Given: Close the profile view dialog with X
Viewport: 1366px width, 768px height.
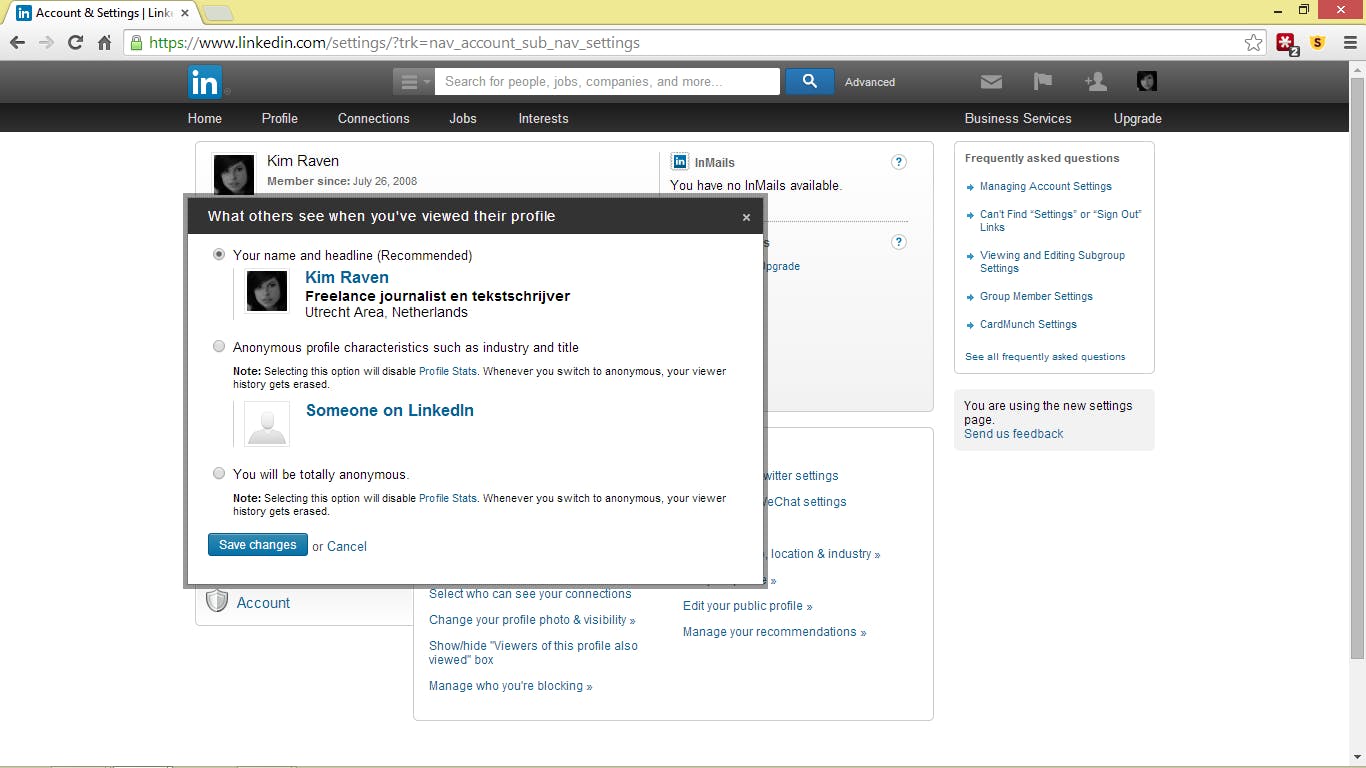Looking at the screenshot, I should pyautogui.click(x=746, y=217).
